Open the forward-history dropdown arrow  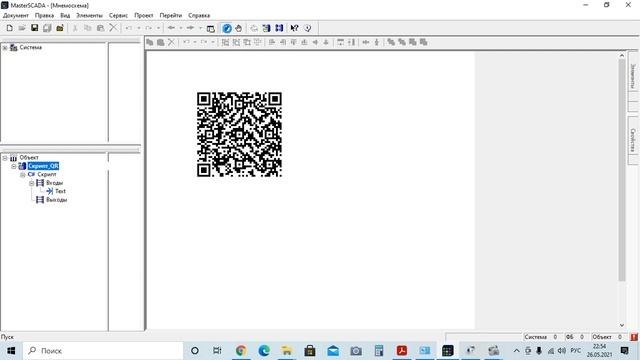click(200, 28)
